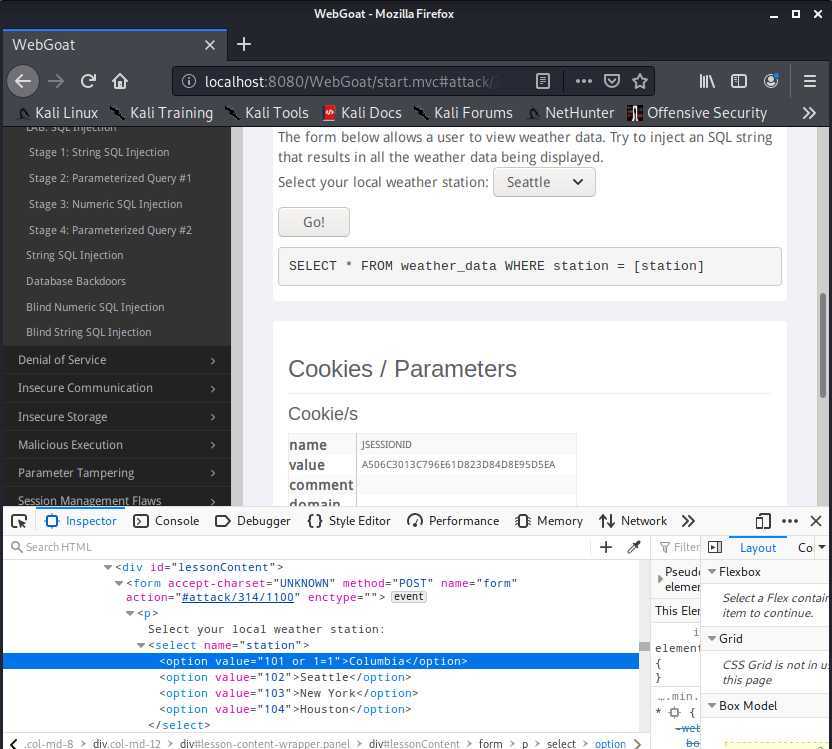Viewport: 832px width, 749px height.
Task: Pick an element from the page icon
Action: point(19,521)
